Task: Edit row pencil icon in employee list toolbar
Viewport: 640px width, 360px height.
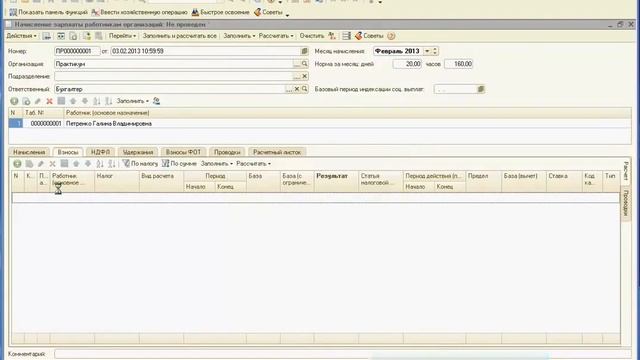Action: [x=38, y=101]
